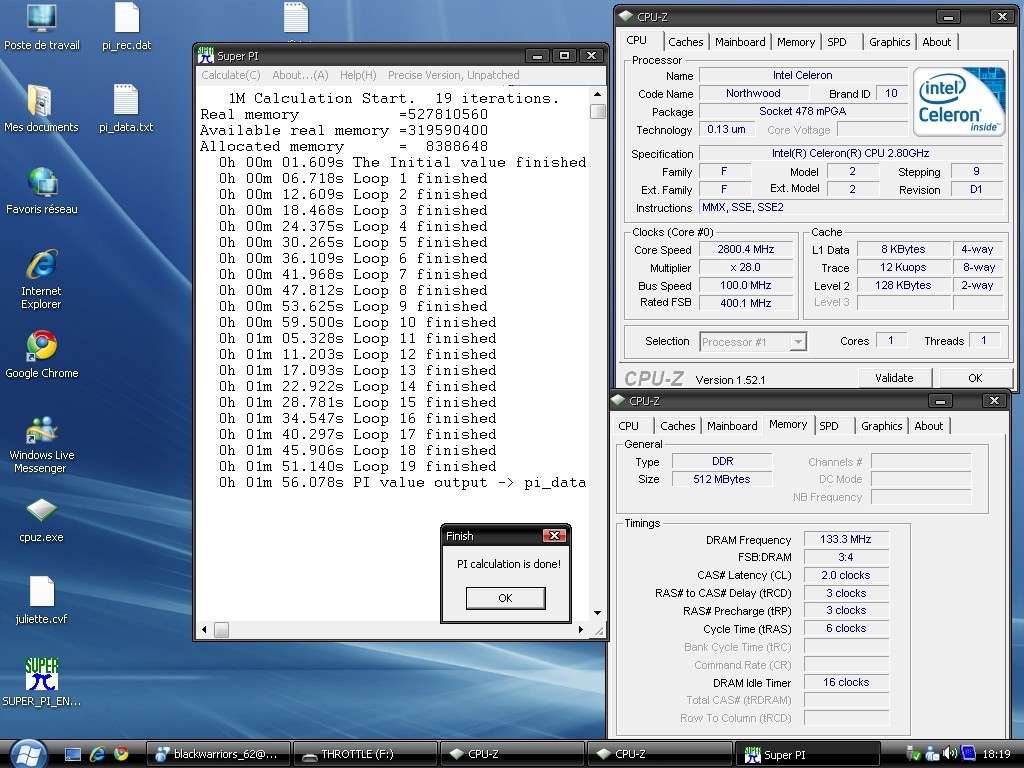Click OK button in top CPU-Z window
Viewport: 1024px width, 768px height.
(975, 377)
